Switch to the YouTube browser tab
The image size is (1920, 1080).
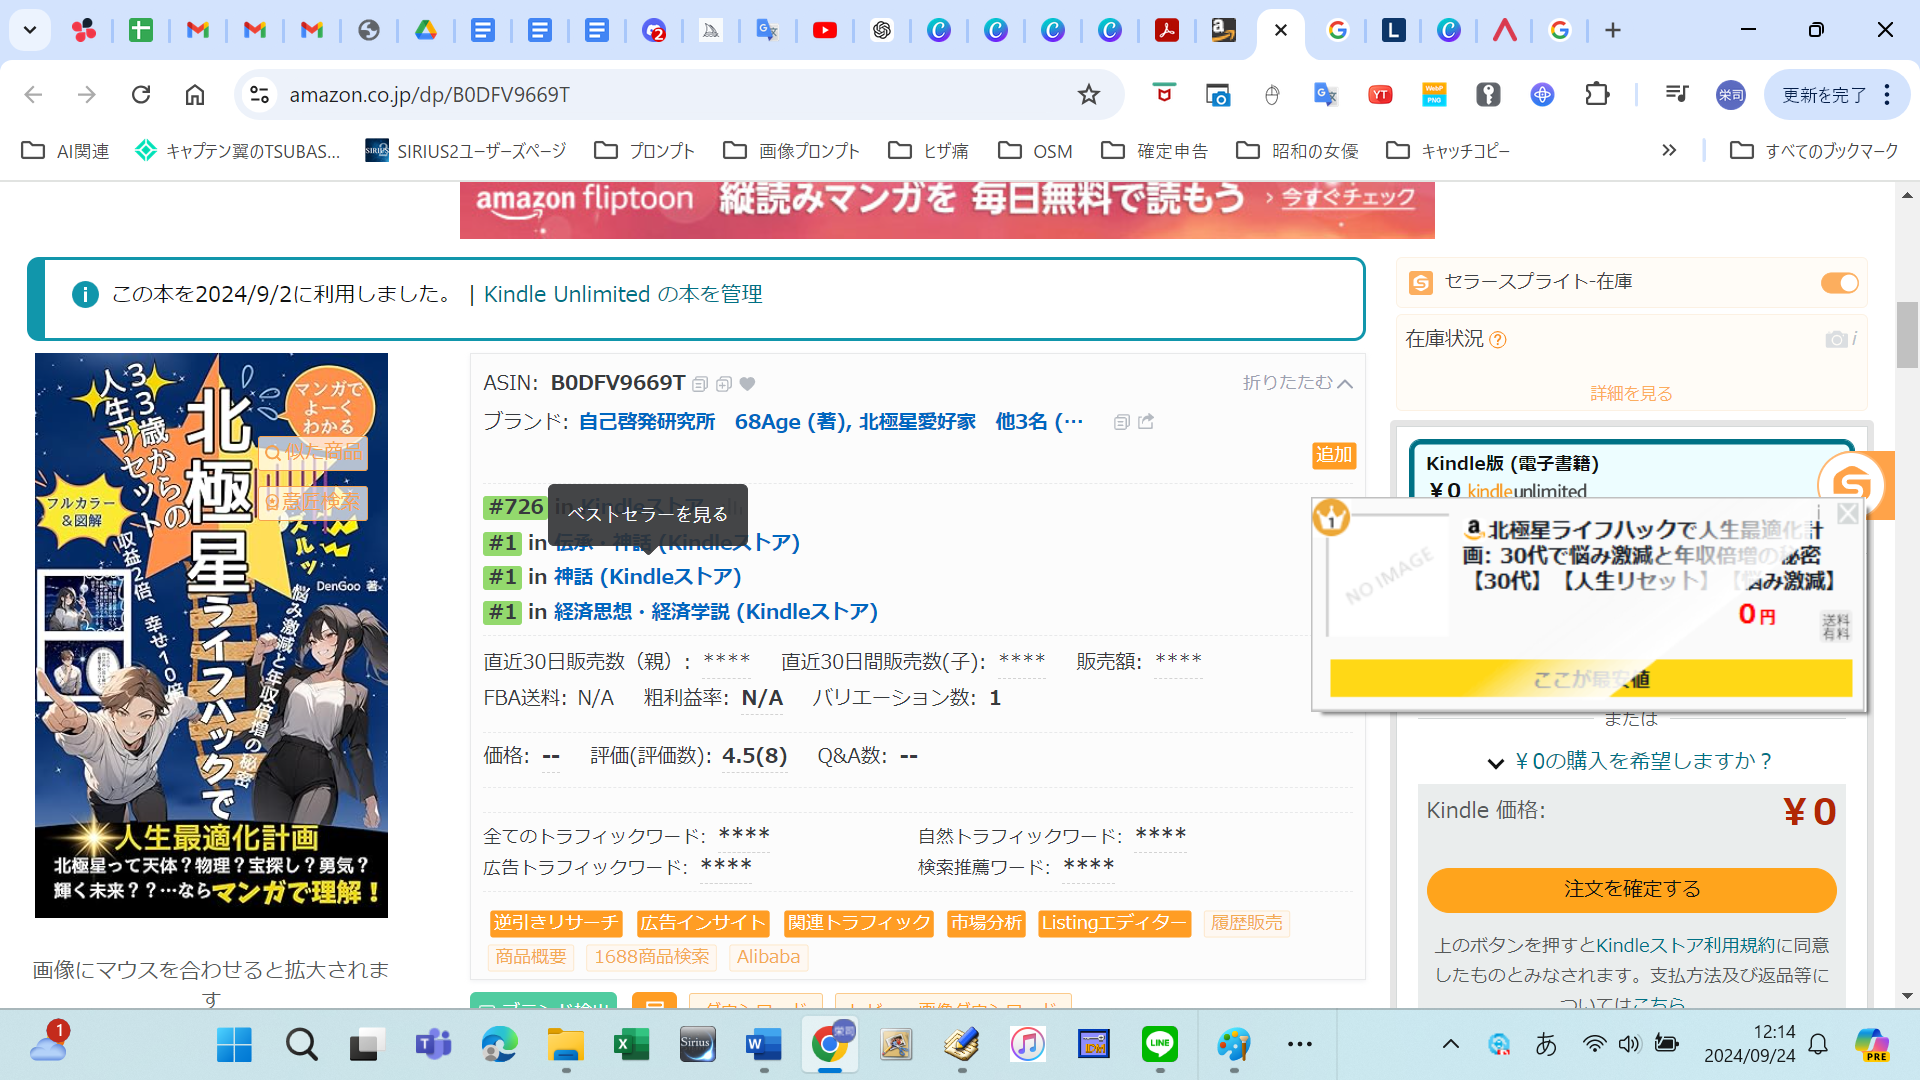point(825,31)
